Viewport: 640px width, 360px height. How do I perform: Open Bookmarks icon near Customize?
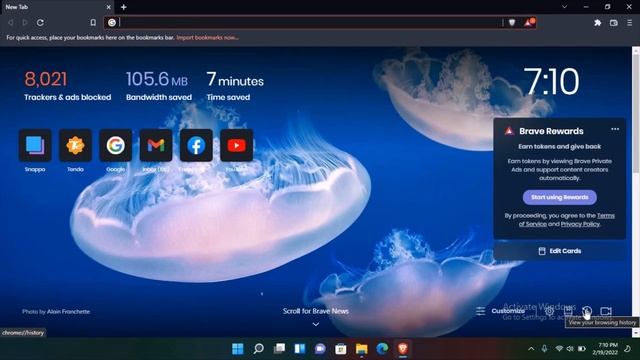pyautogui.click(x=568, y=311)
